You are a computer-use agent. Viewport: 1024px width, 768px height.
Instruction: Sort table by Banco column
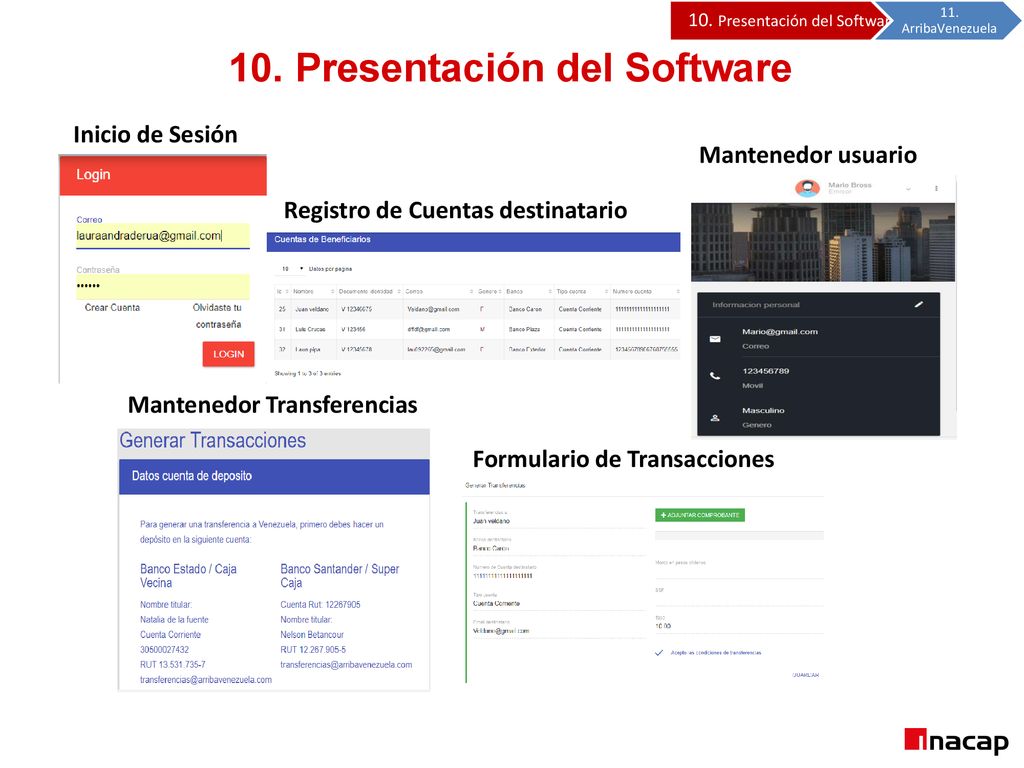pyautogui.click(x=528, y=291)
